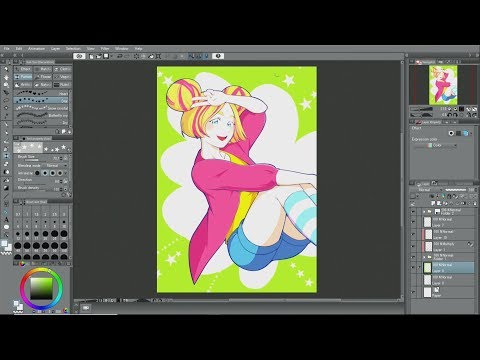Viewport: 480px width, 360px height.
Task: Hide the Folder 1 layer folder
Action: point(414,257)
